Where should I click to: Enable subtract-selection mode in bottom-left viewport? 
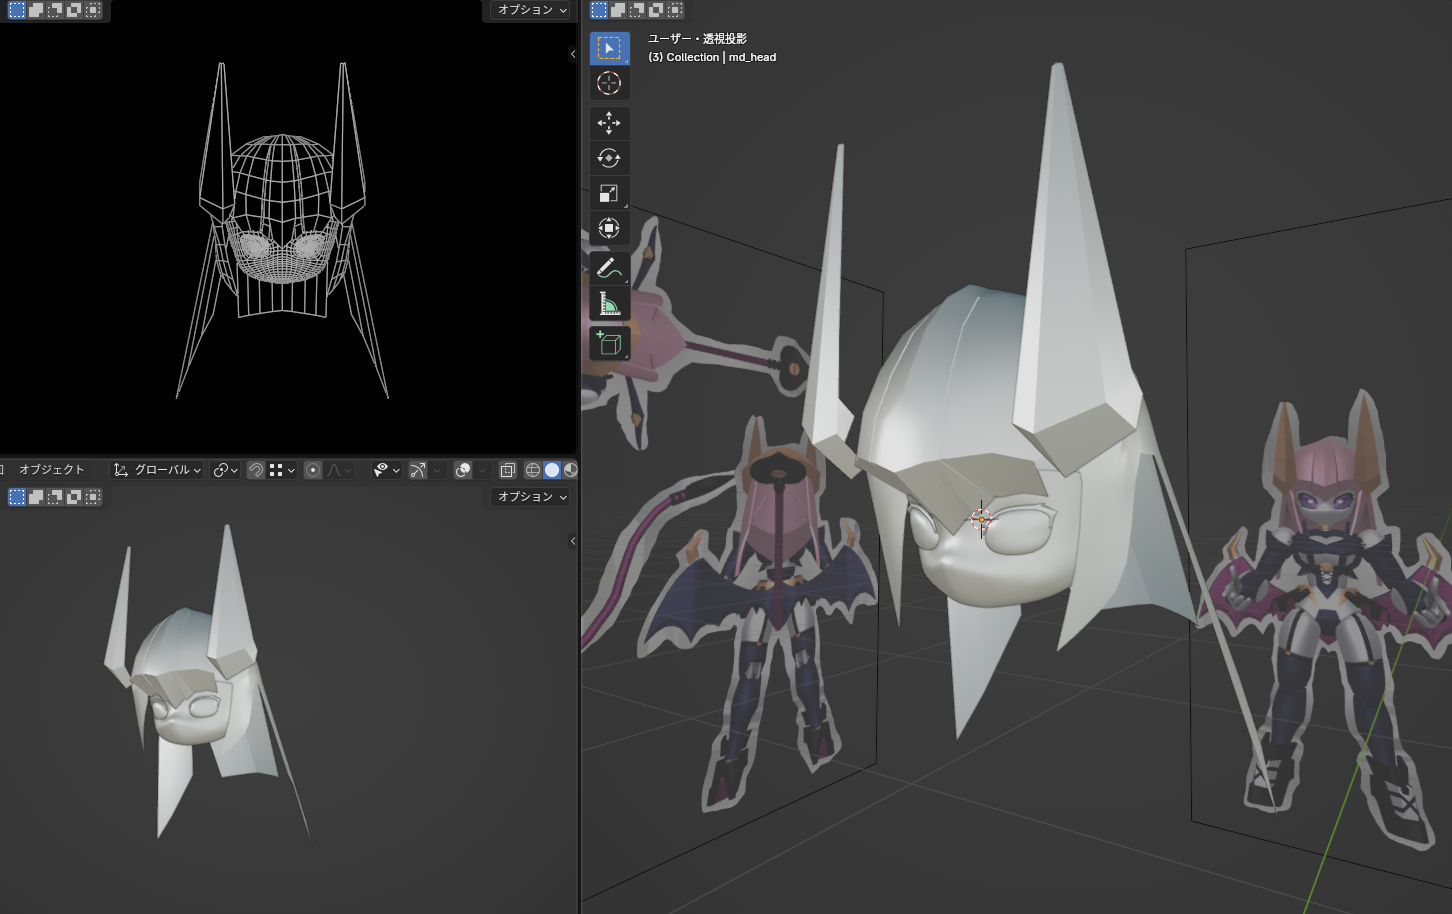click(x=55, y=497)
